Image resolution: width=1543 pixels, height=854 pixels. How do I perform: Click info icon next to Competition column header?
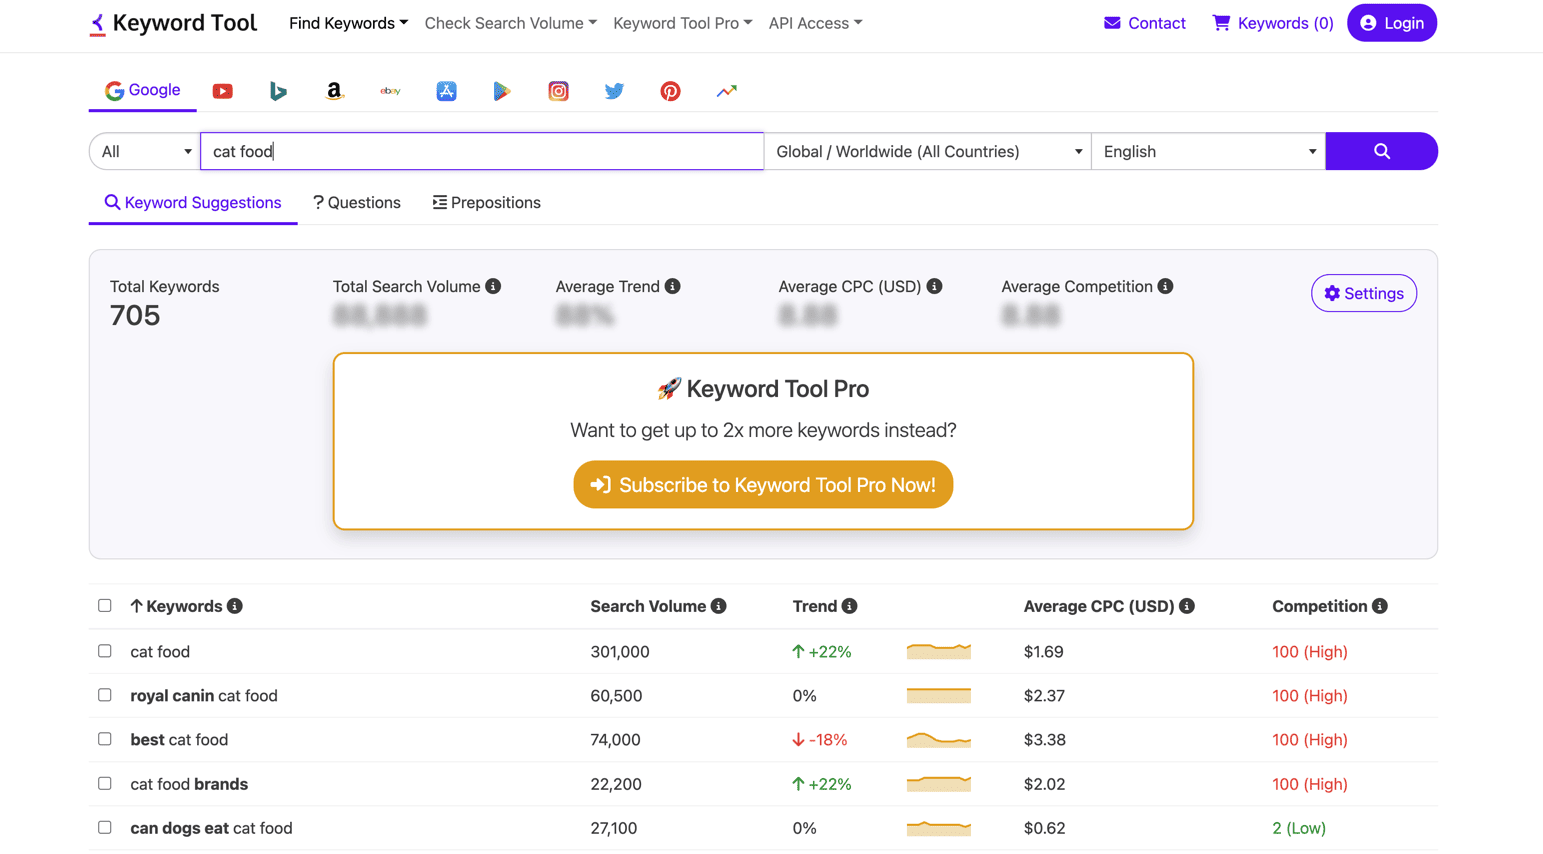(x=1380, y=606)
